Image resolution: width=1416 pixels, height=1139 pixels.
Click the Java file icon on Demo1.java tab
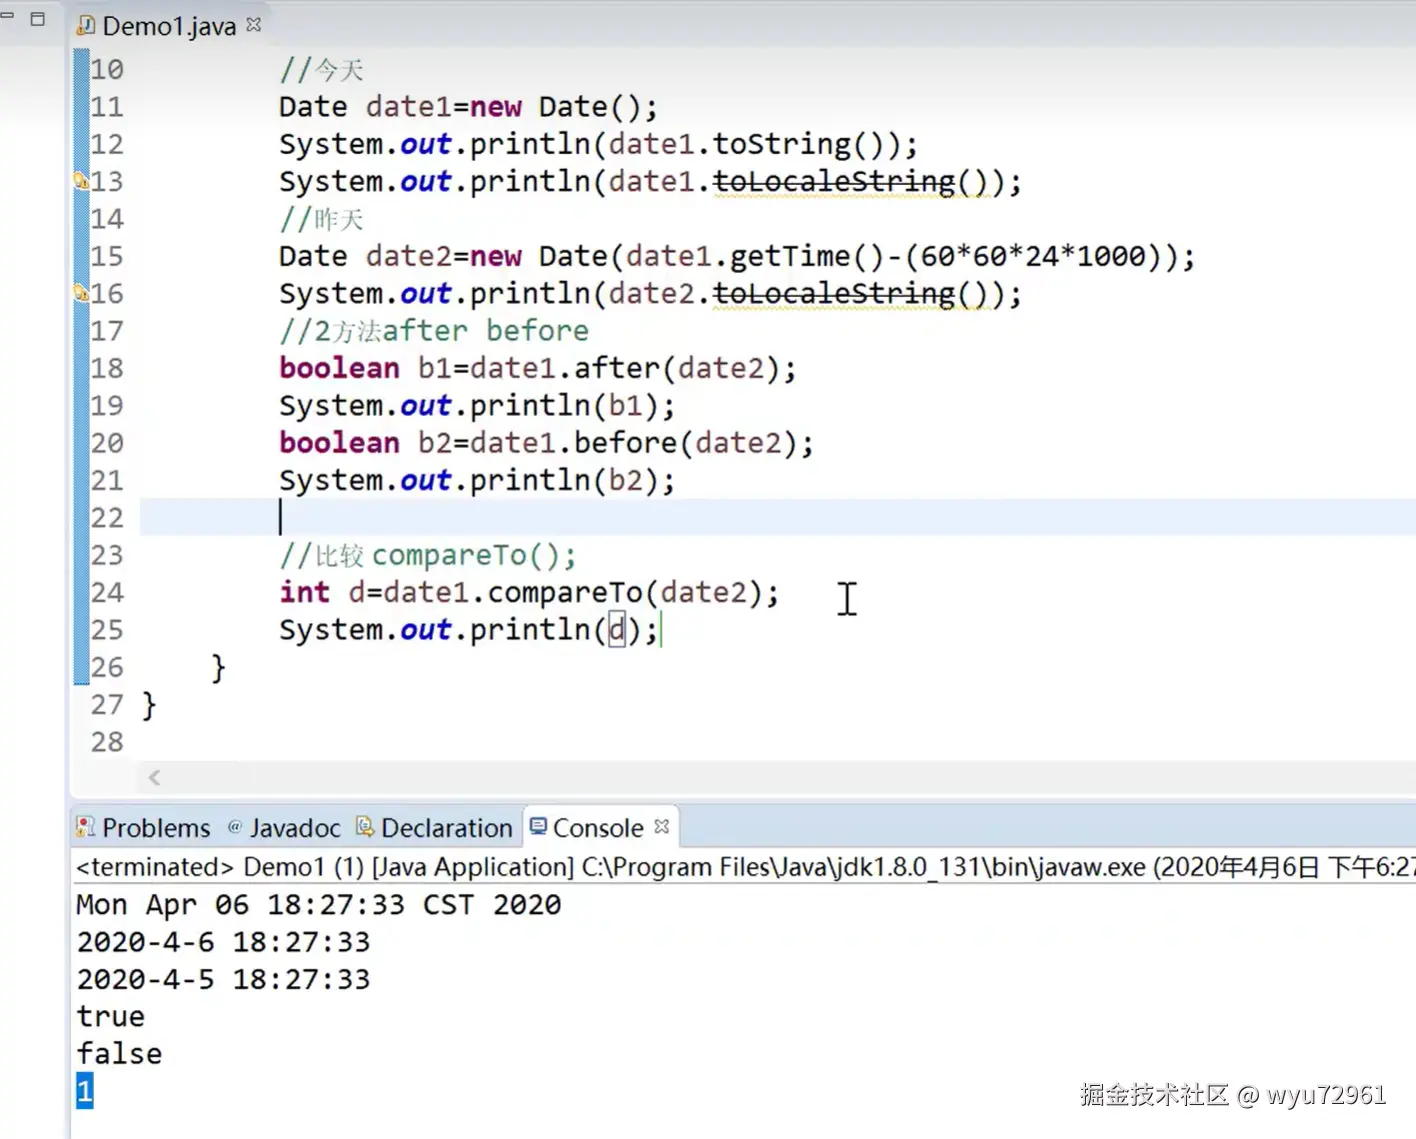(x=87, y=25)
